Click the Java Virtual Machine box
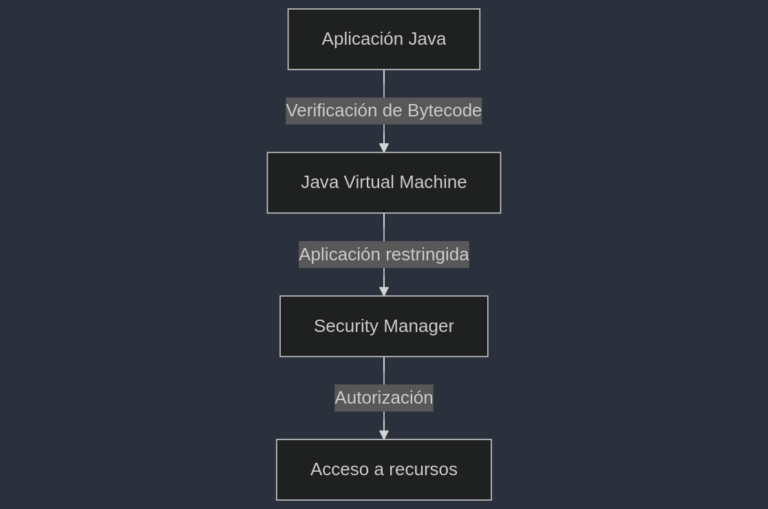Screen dimensions: 768x509 tap(384, 183)
